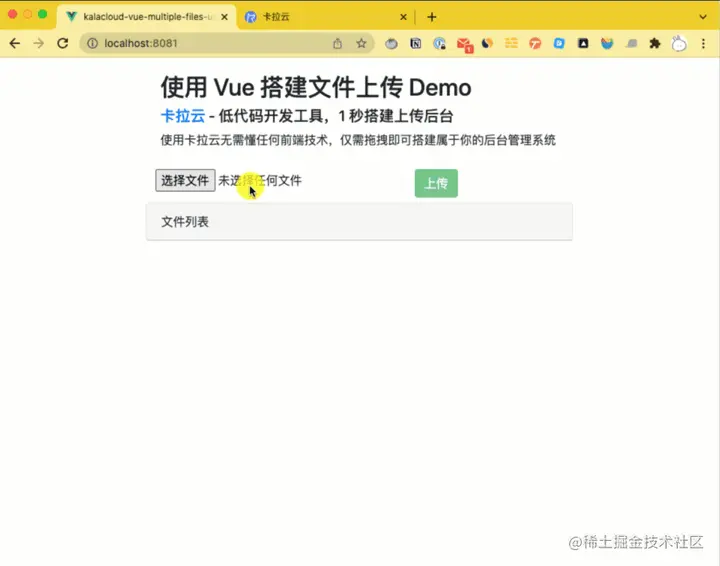The image size is (720, 566).
Task: Open the 1Password extension icon
Action: pos(440,44)
